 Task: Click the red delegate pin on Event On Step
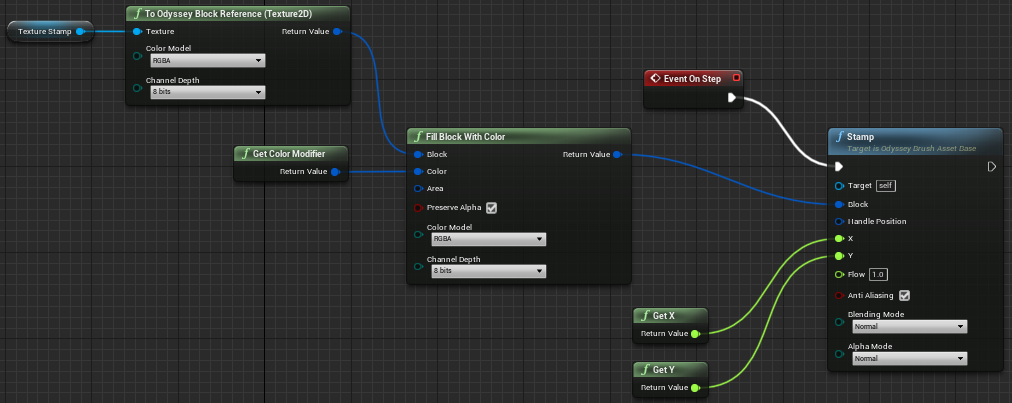click(736, 78)
